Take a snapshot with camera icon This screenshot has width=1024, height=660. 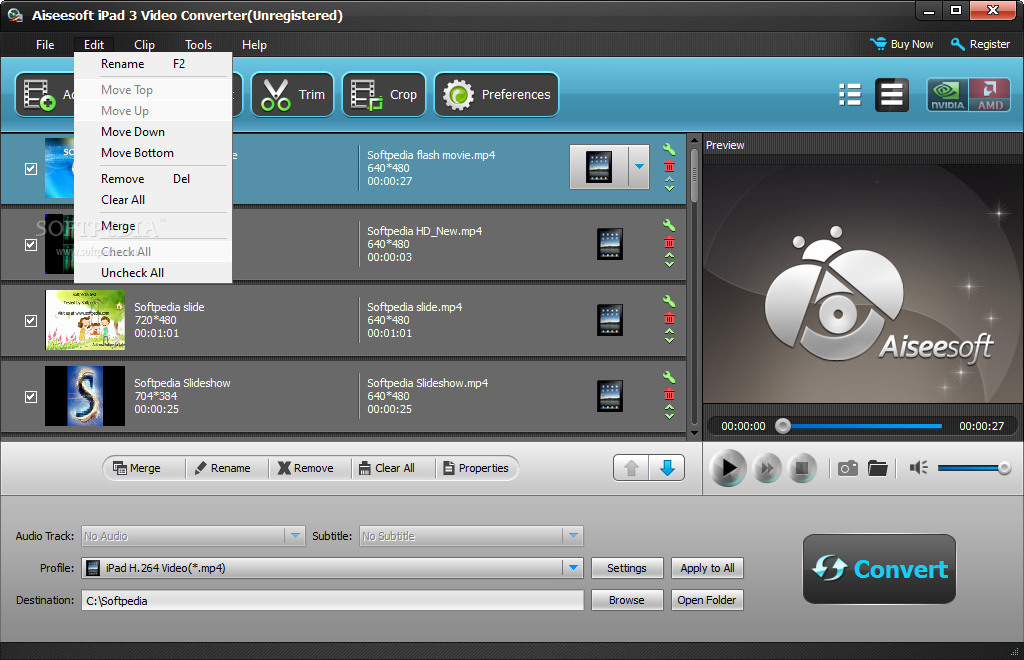848,468
